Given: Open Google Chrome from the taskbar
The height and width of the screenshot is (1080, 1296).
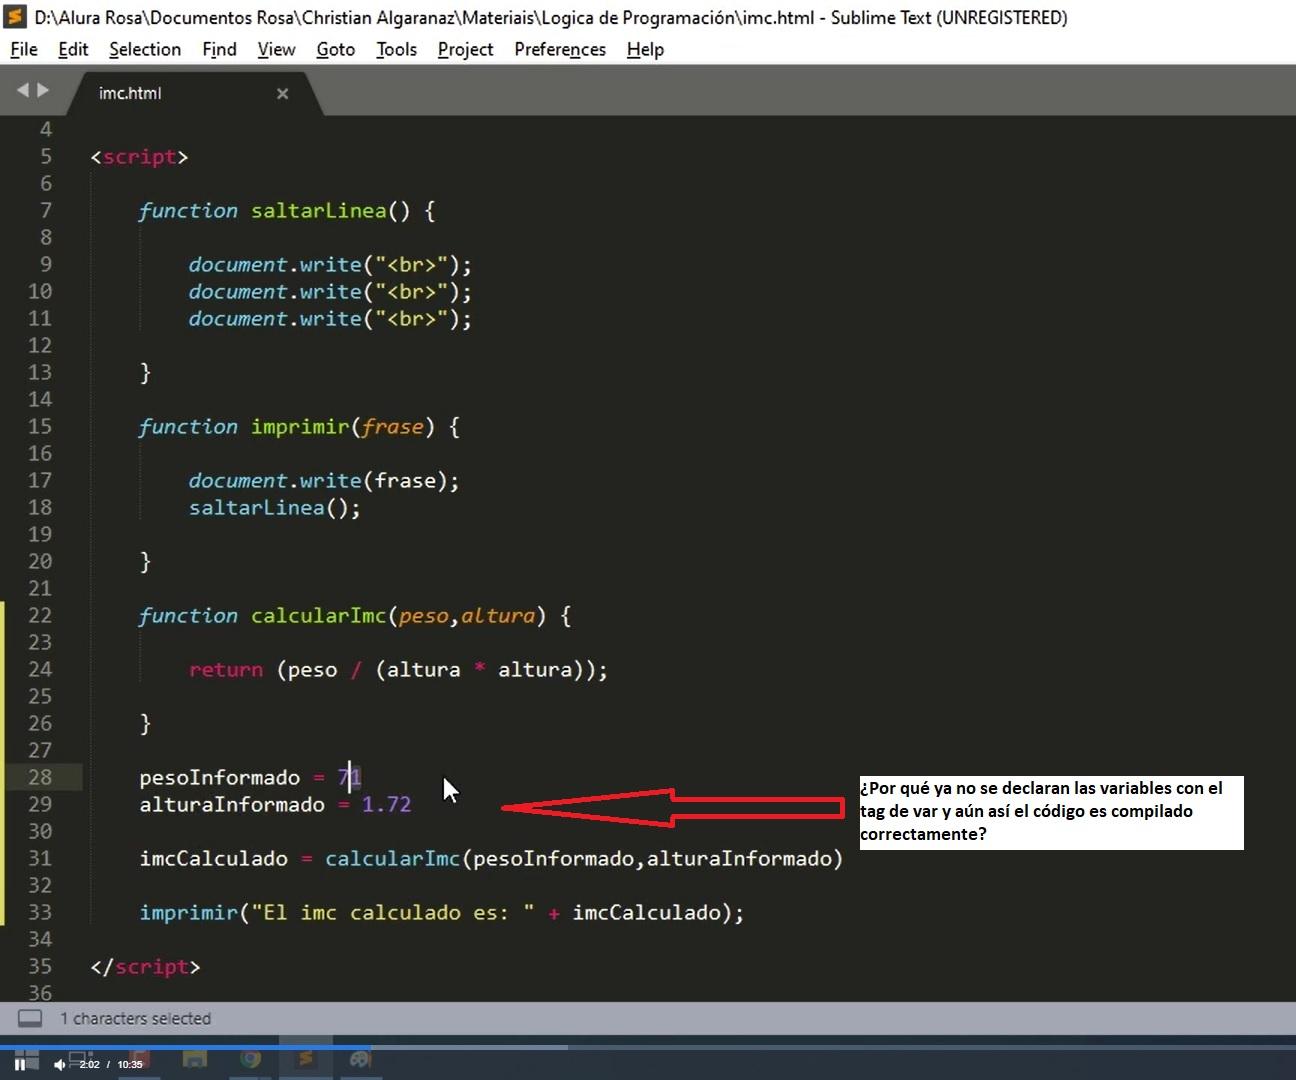Looking at the screenshot, I should [x=250, y=1059].
